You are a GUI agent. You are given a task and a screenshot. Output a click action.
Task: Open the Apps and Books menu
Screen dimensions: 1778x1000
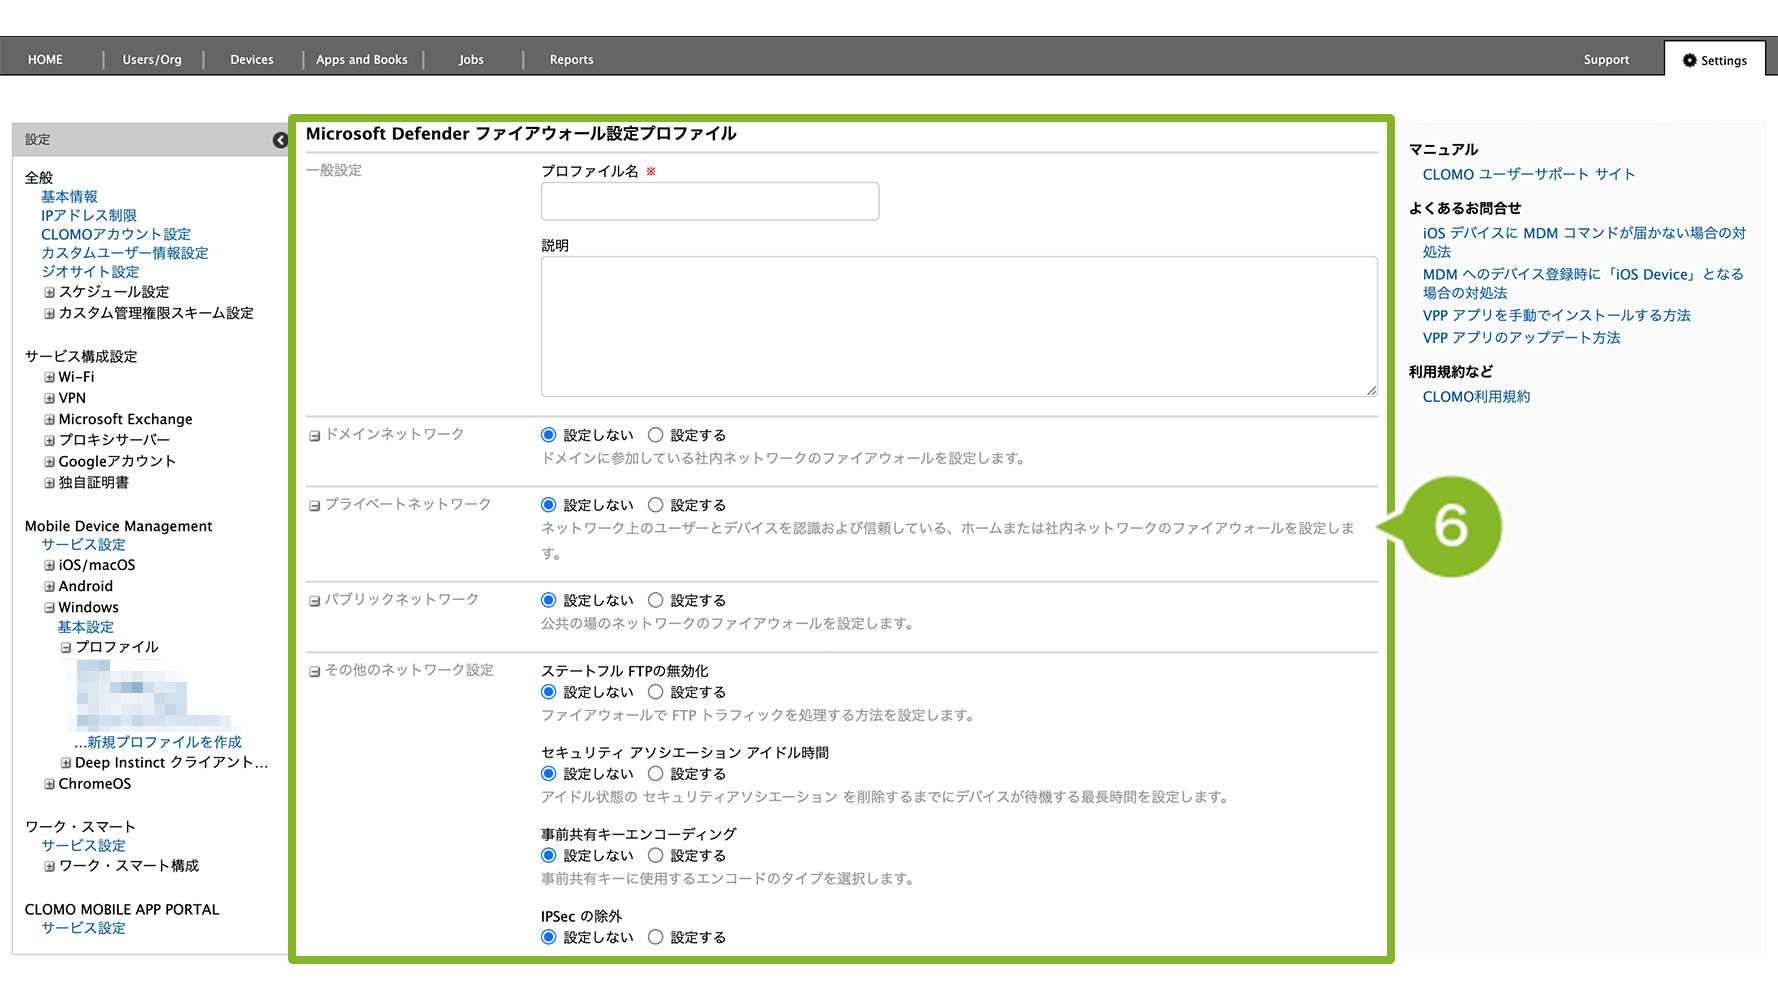[x=361, y=60]
